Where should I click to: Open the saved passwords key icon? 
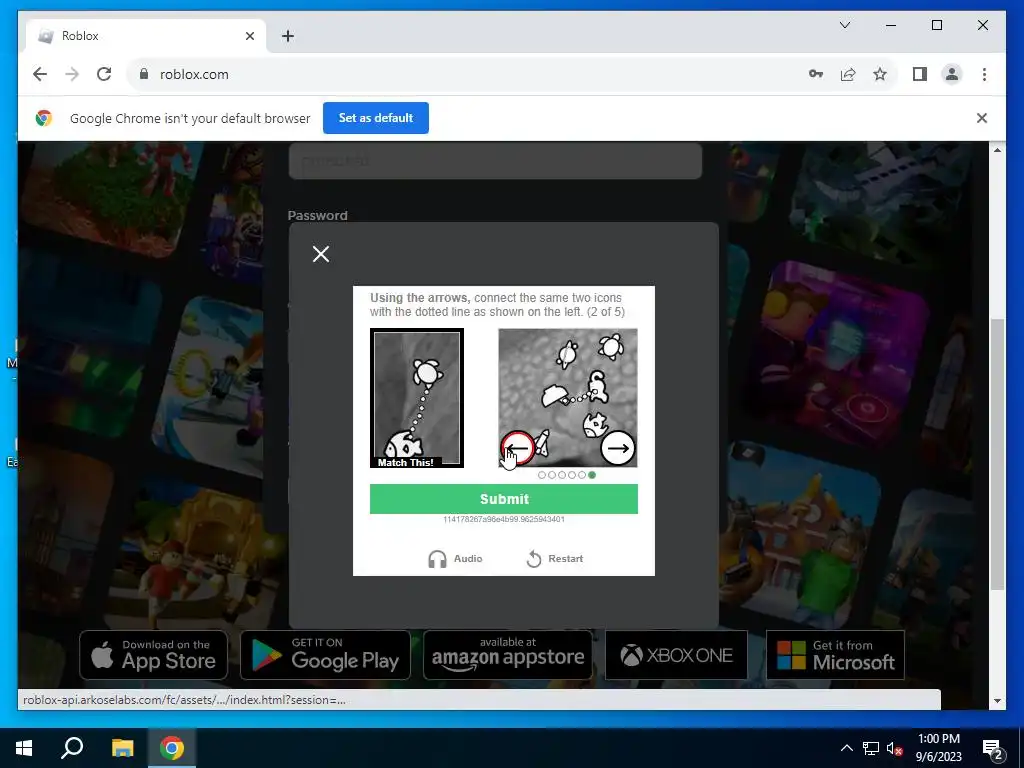tap(816, 74)
